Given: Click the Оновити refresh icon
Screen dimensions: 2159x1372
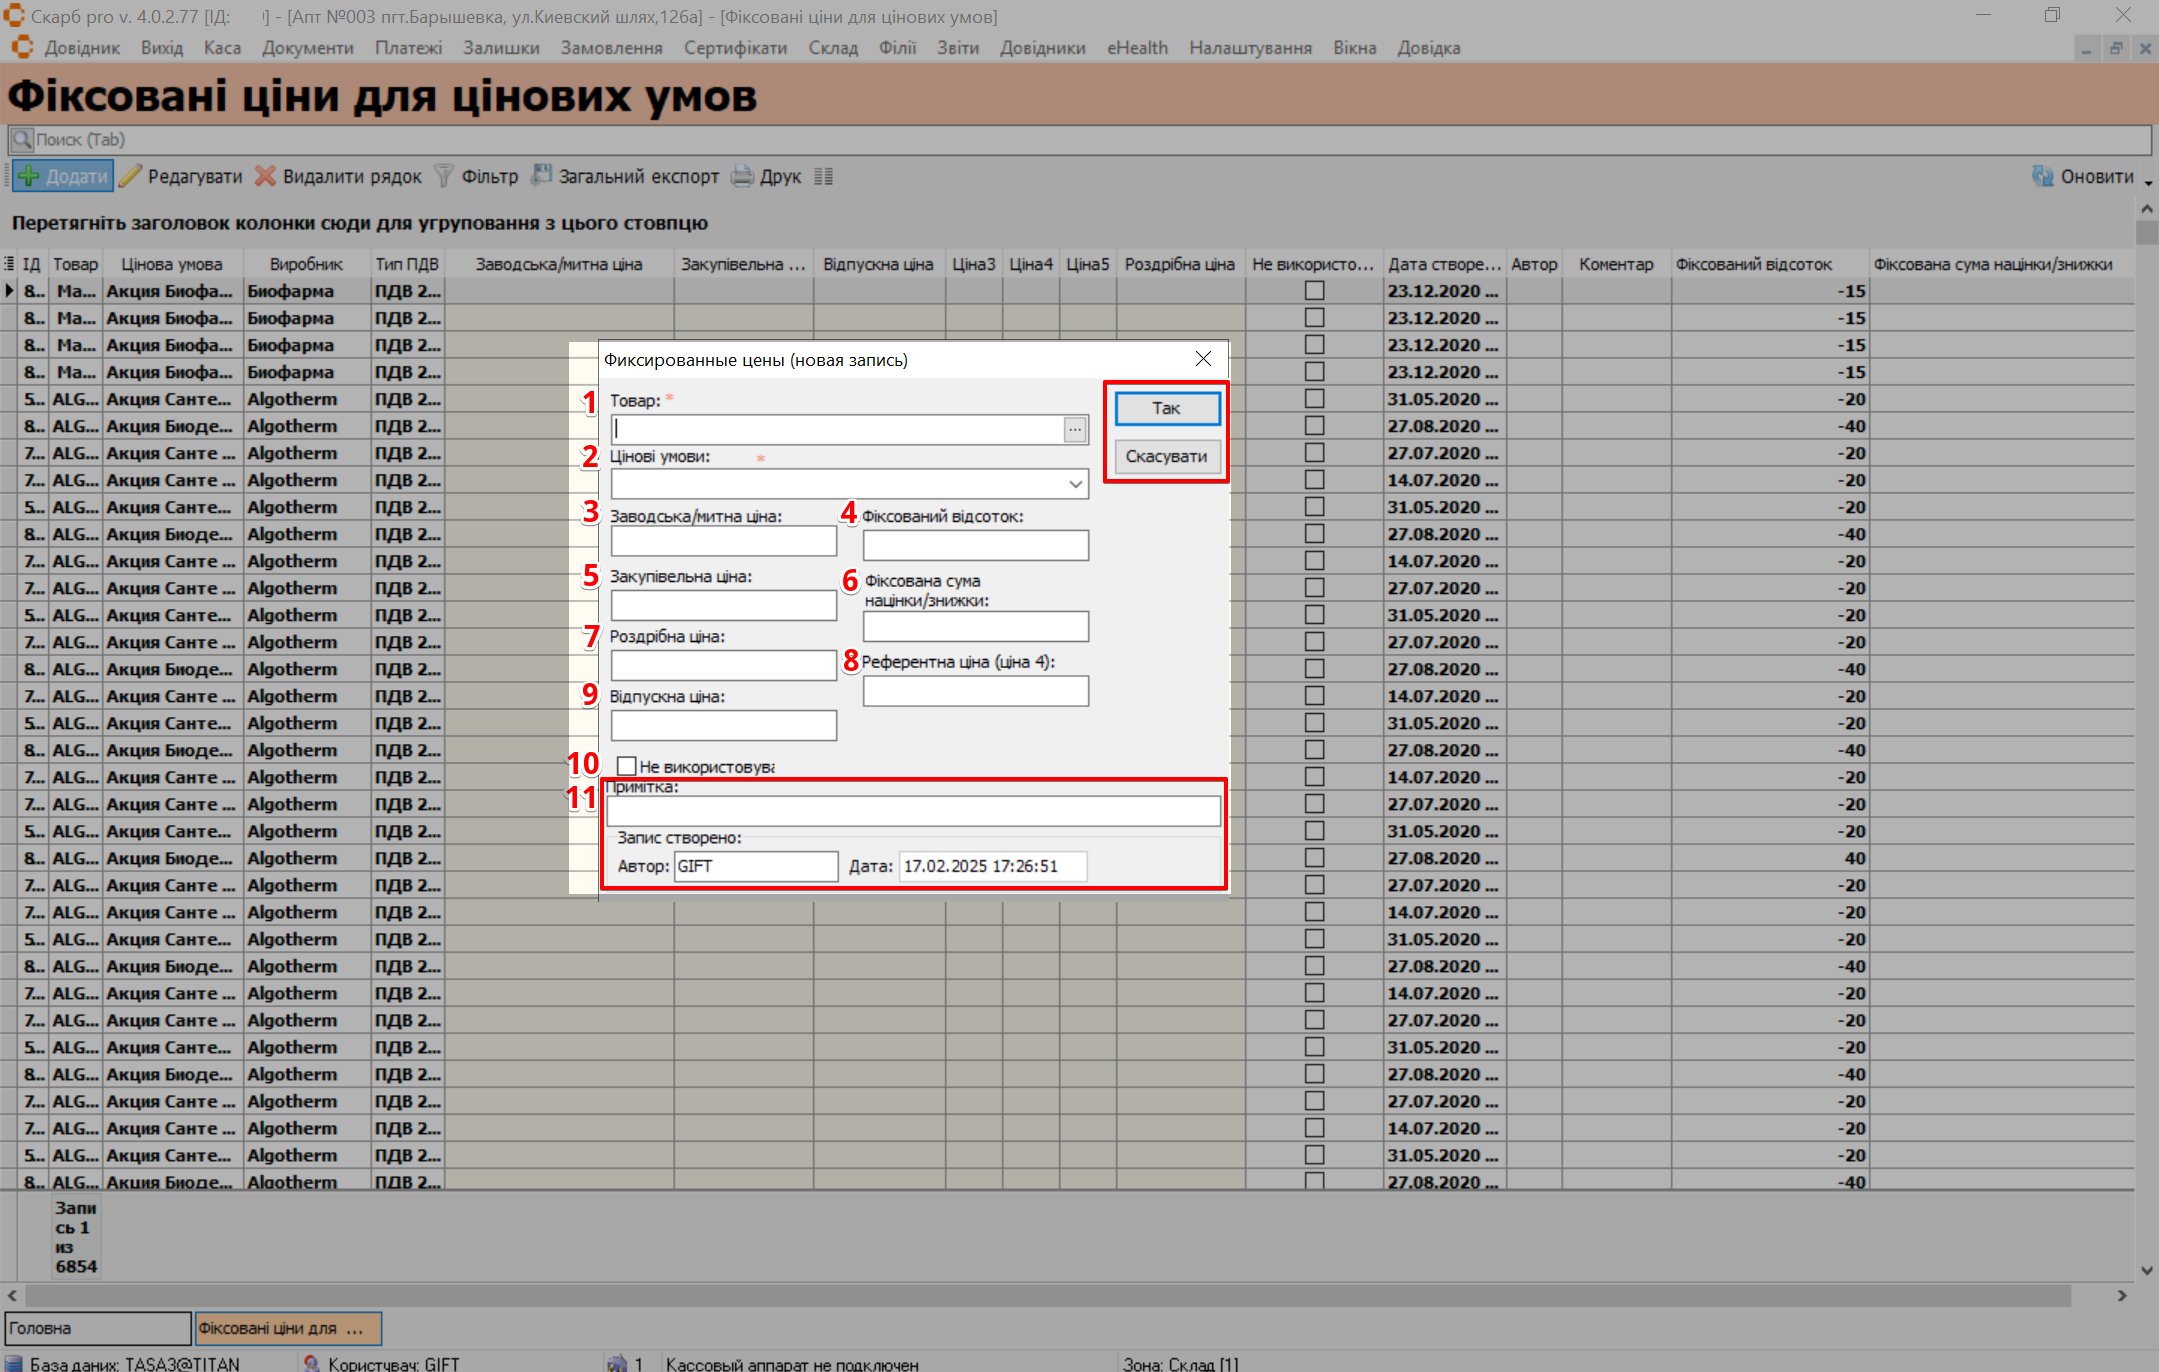Looking at the screenshot, I should coord(2043,176).
